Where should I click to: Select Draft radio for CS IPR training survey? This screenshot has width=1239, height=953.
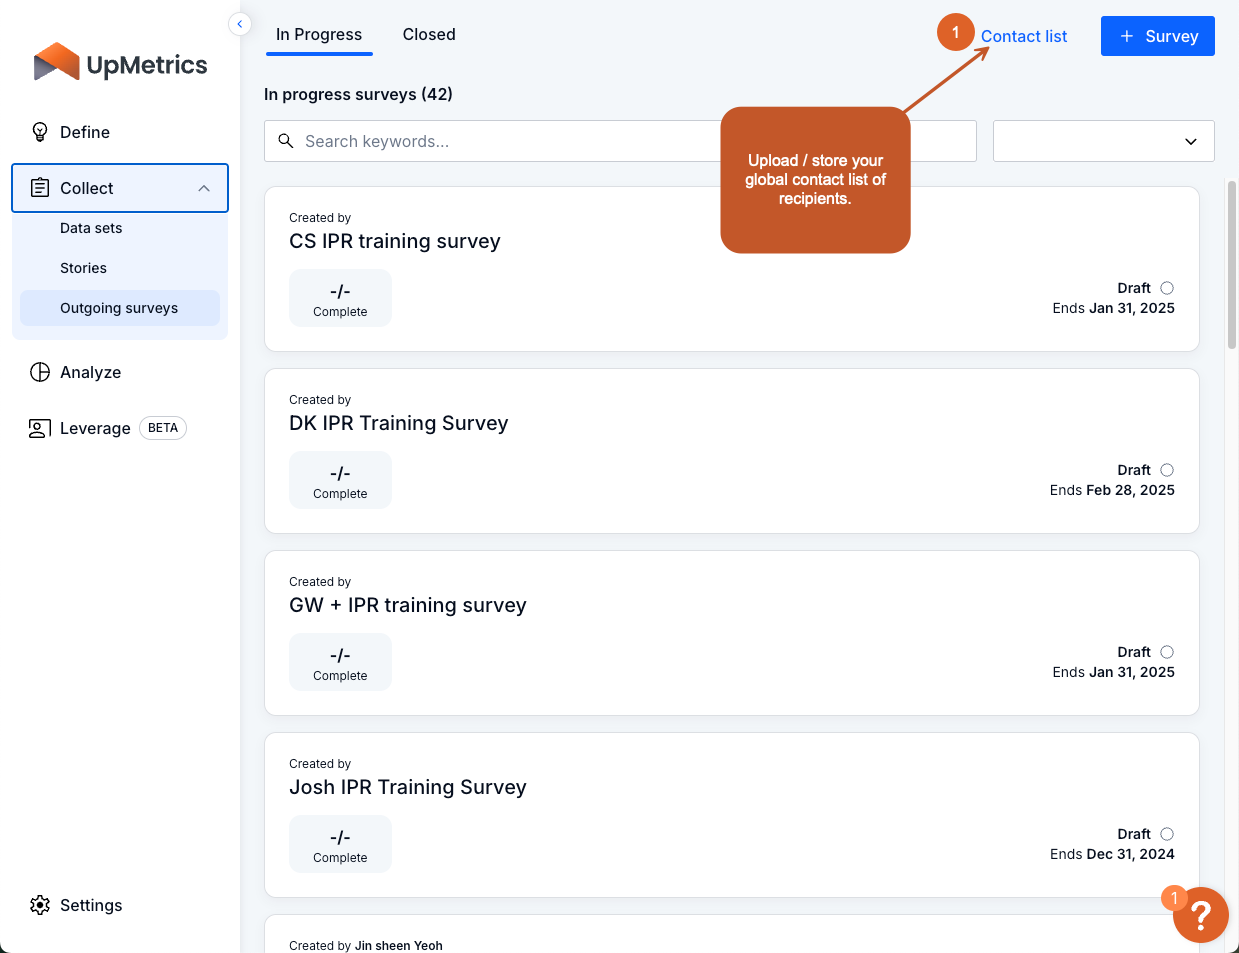click(x=1167, y=288)
